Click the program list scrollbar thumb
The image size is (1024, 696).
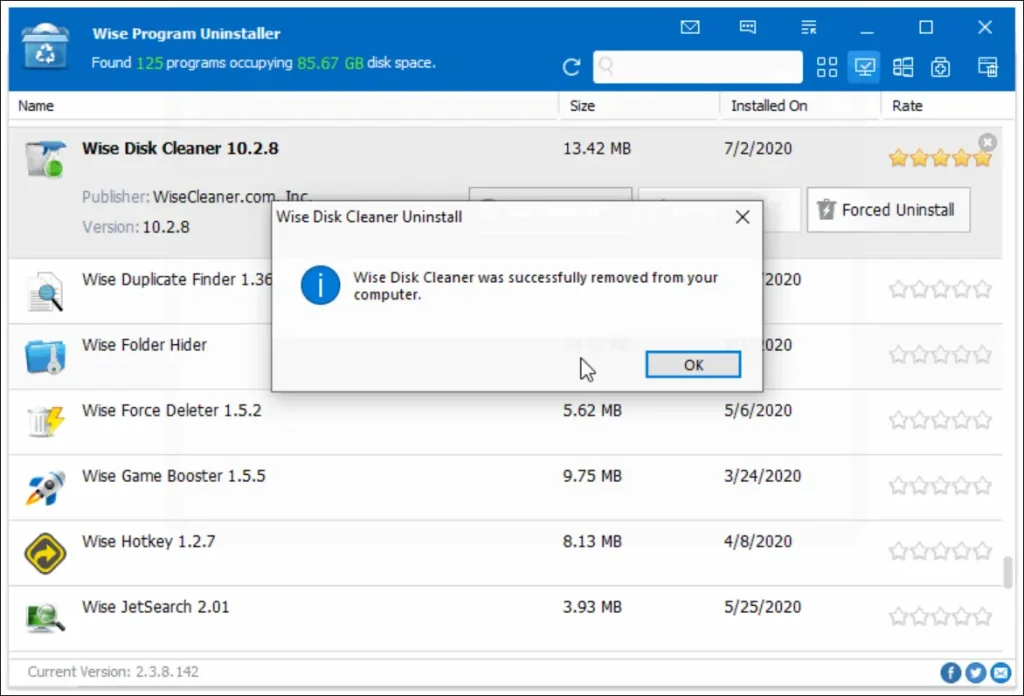(x=1008, y=572)
